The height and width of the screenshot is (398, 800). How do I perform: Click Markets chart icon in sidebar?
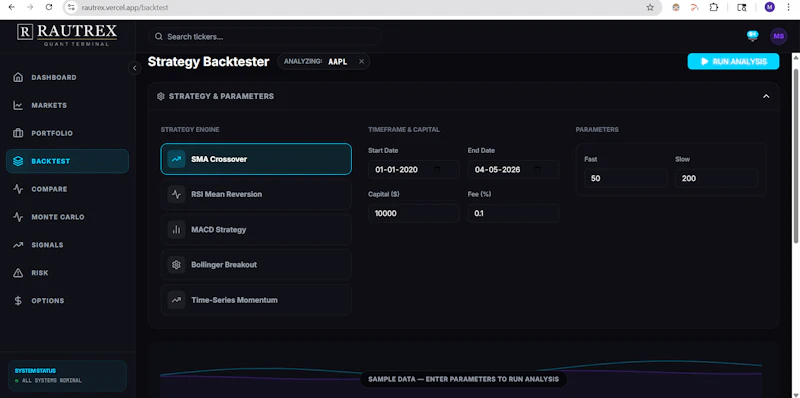tap(18, 106)
